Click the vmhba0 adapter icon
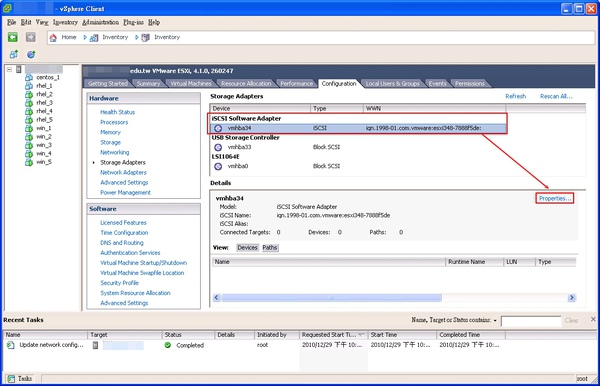 tap(218, 166)
